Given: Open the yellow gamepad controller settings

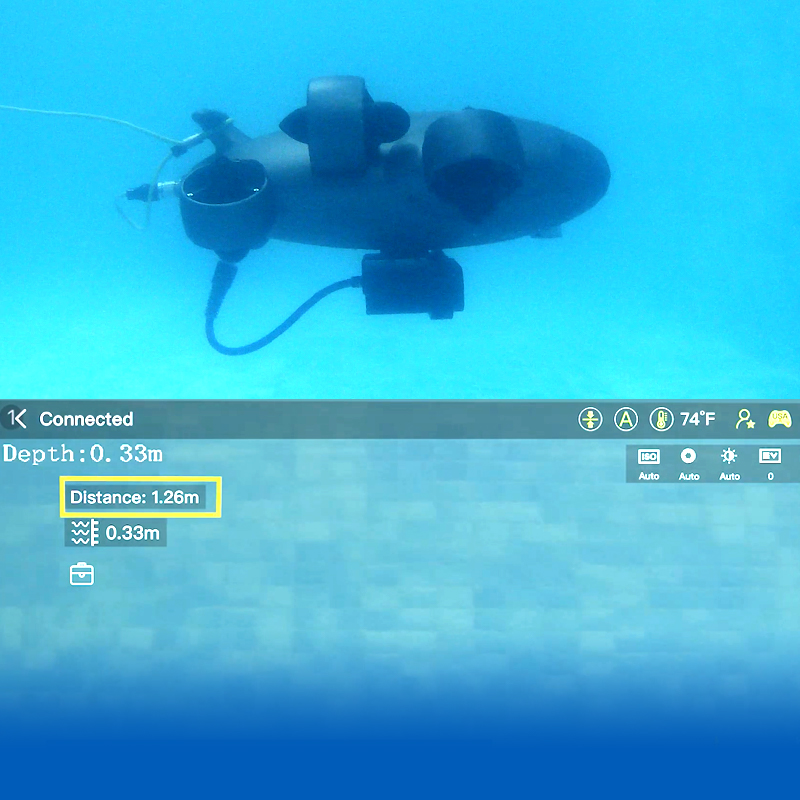Looking at the screenshot, I should click(x=780, y=419).
